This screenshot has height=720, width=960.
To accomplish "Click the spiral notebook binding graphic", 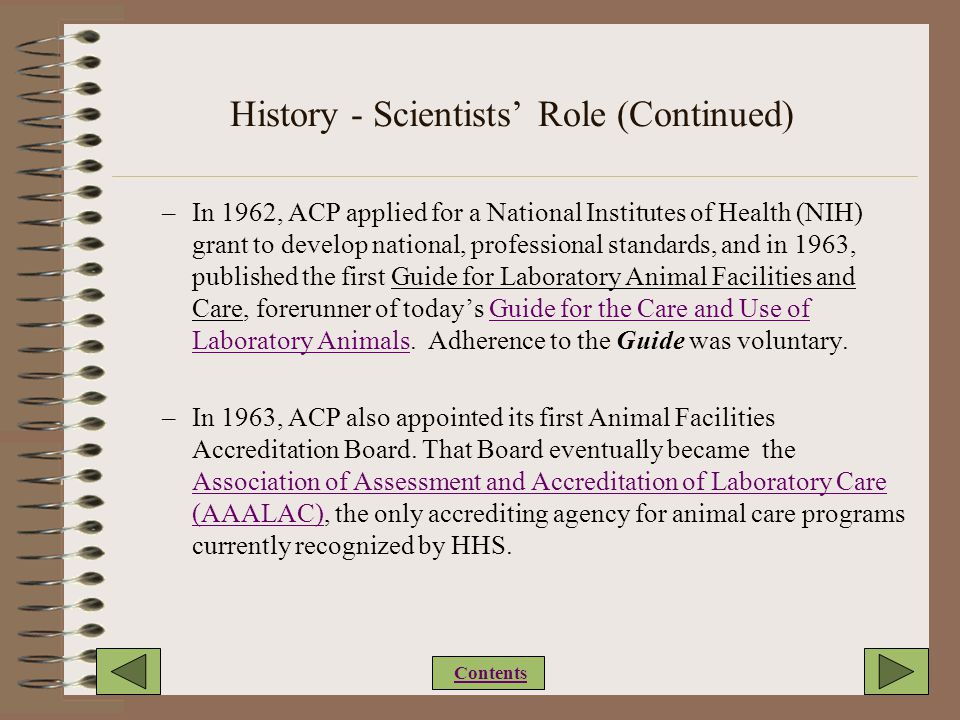I will click(59, 360).
